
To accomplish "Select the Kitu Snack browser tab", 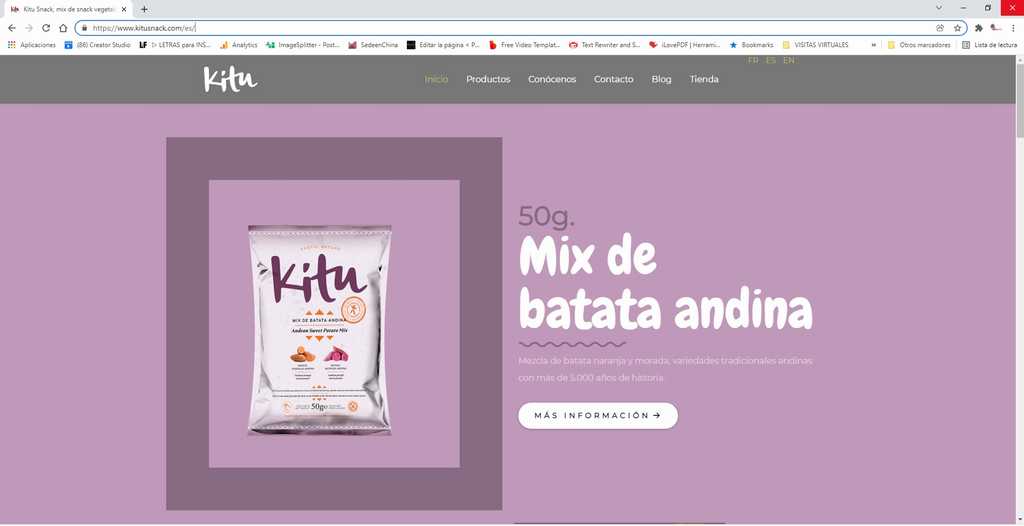I will point(68,9).
